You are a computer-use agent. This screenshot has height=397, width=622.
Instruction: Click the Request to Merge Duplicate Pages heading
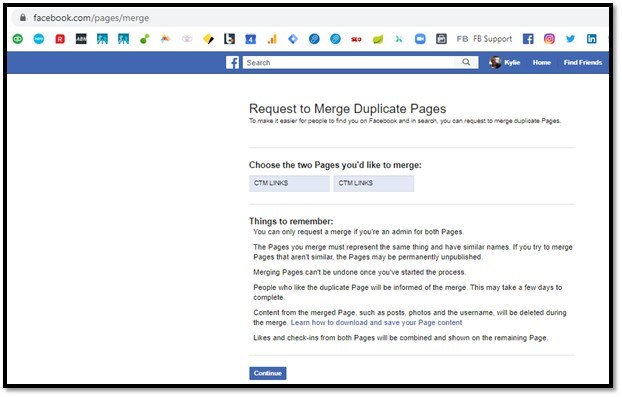(347, 109)
